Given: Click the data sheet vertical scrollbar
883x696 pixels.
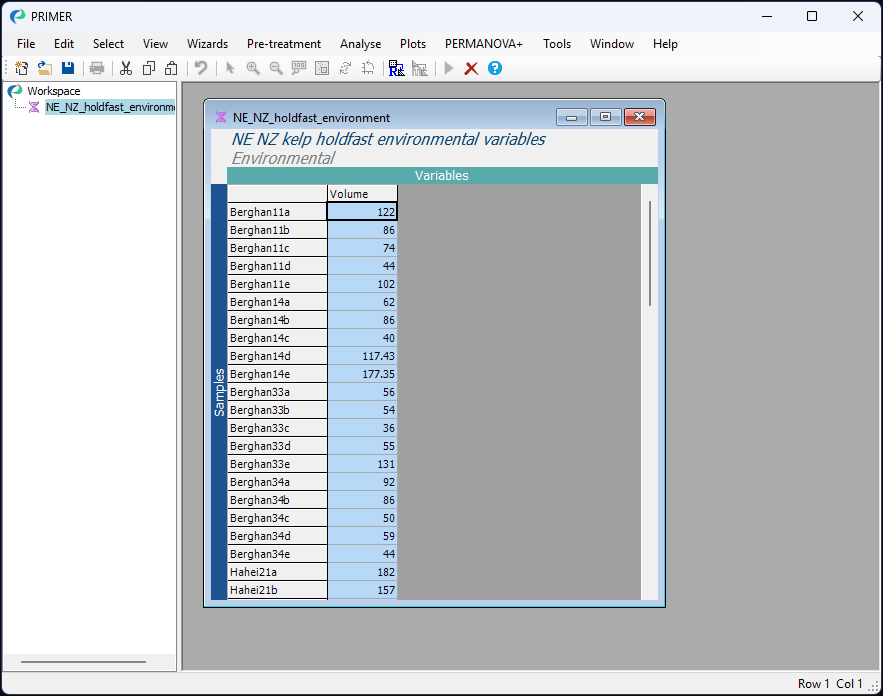Looking at the screenshot, I should [650, 253].
